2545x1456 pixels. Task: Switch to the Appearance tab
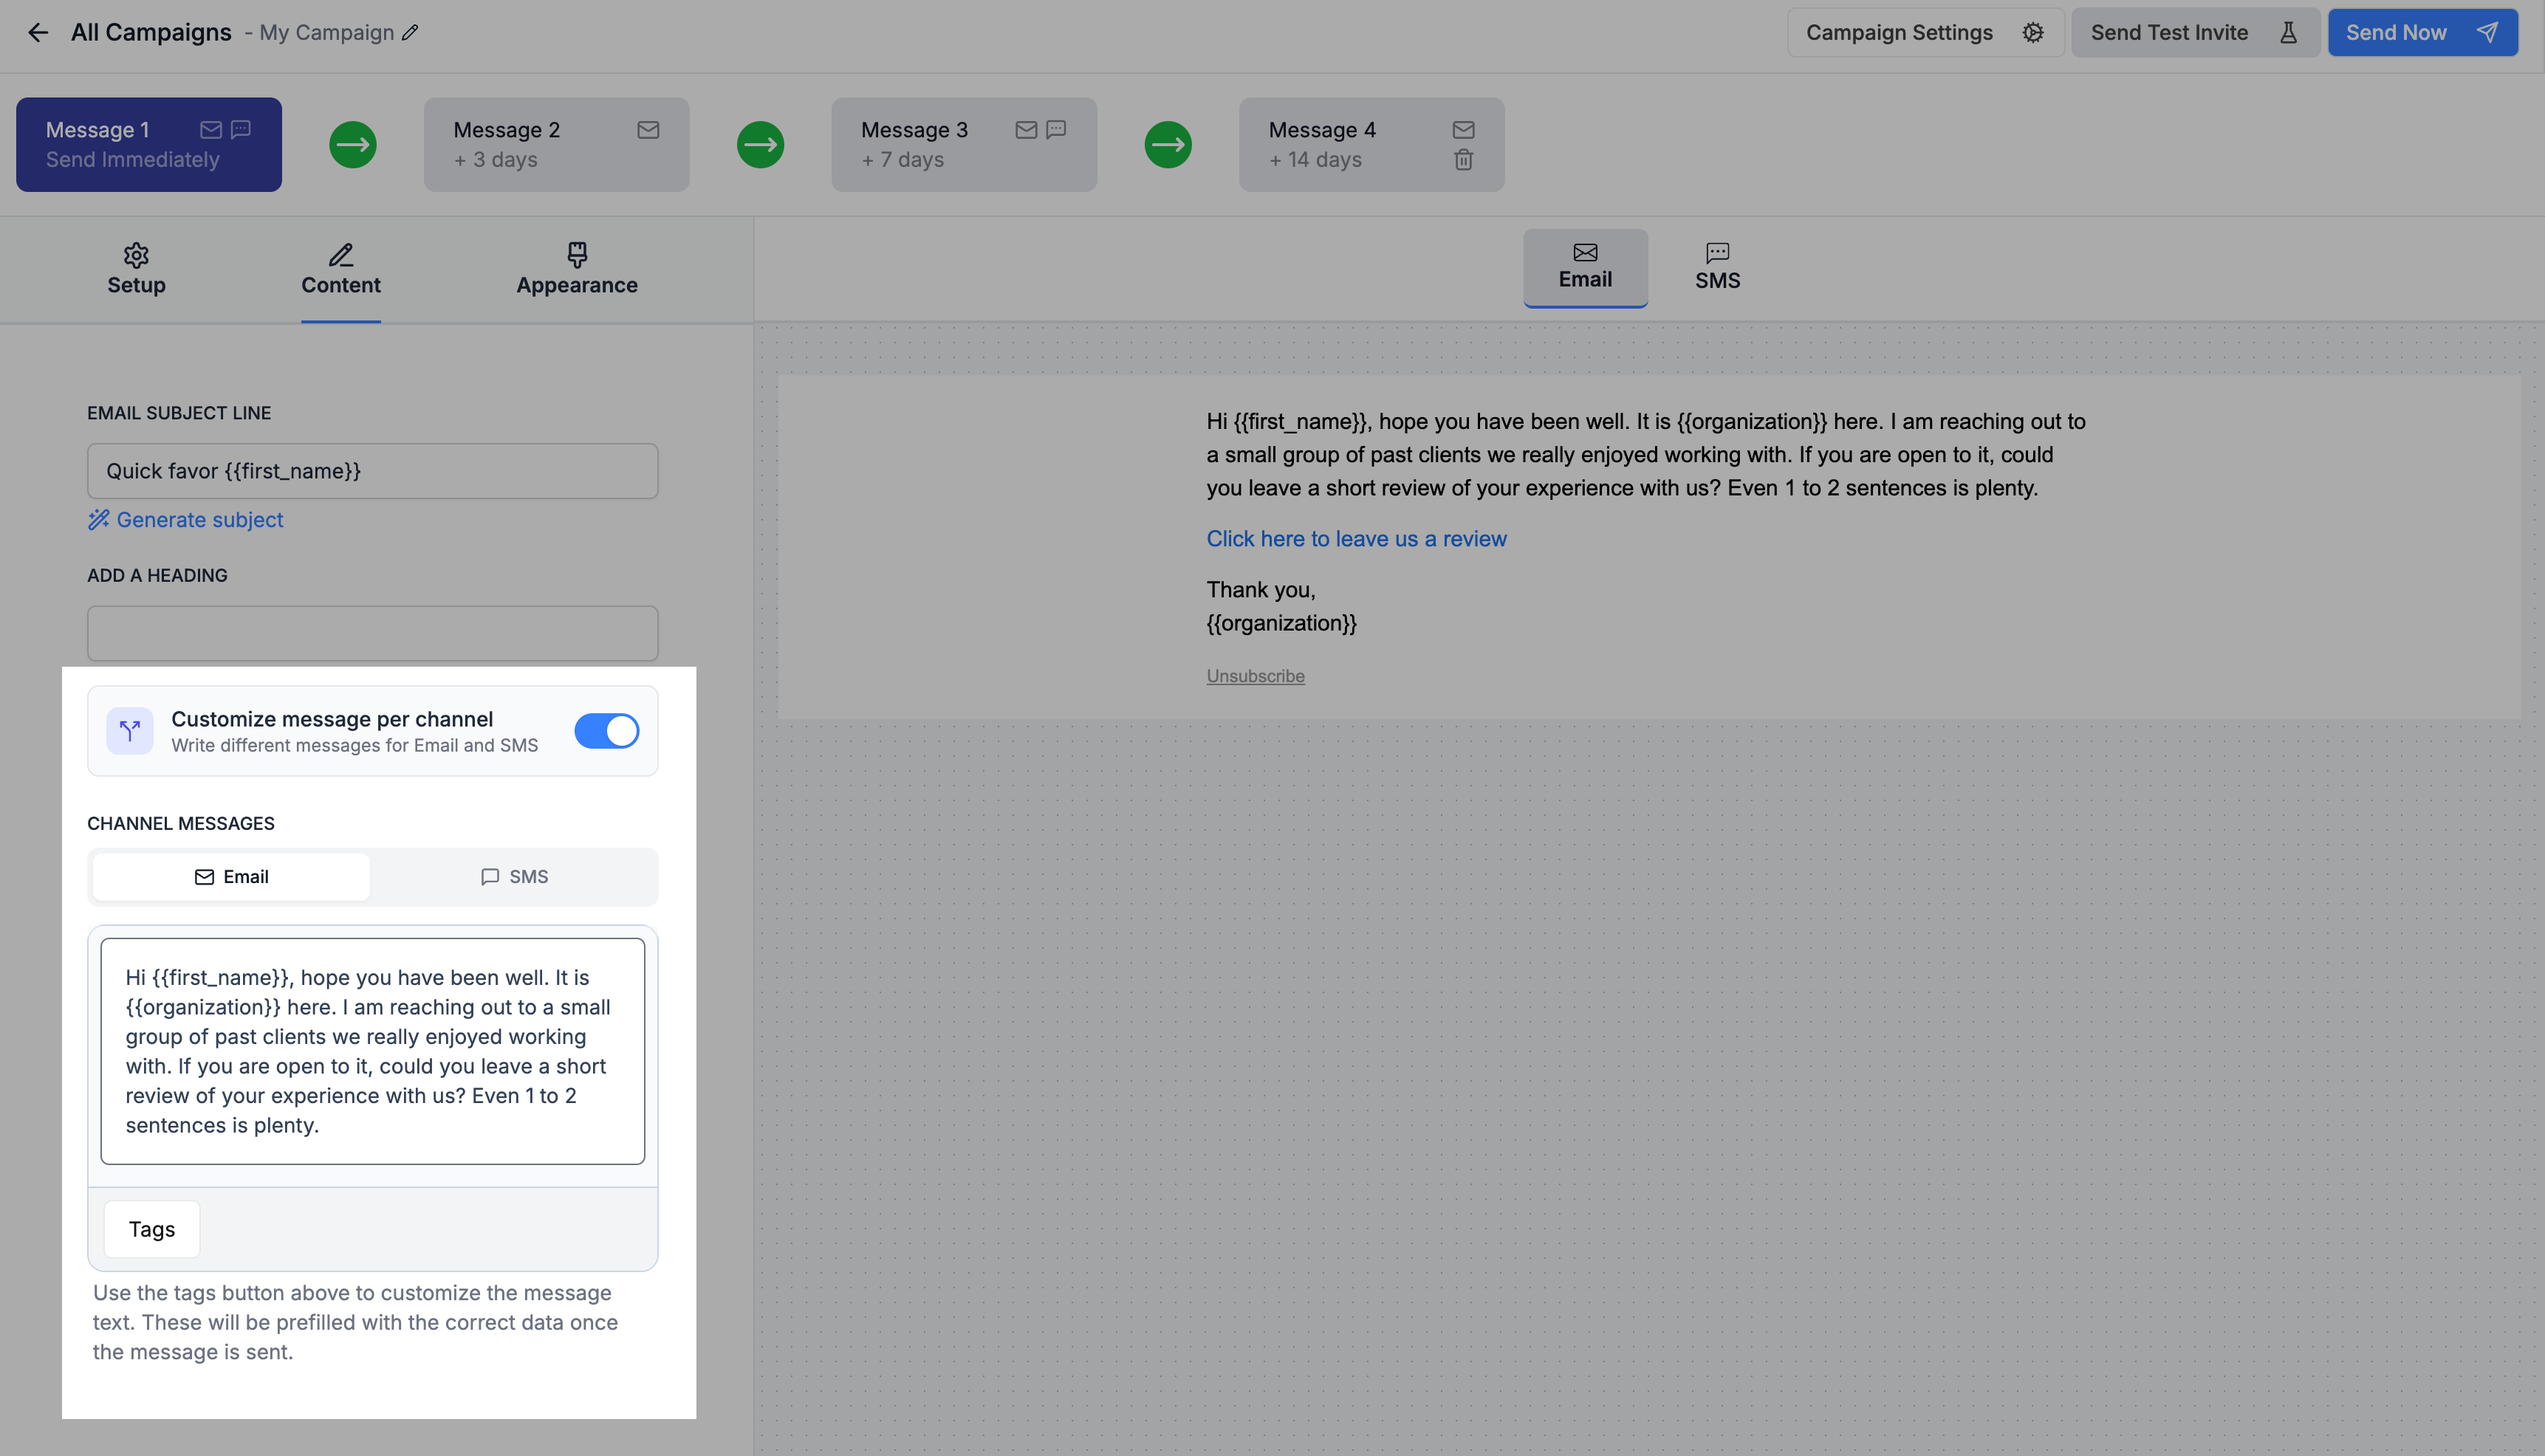[x=576, y=270]
